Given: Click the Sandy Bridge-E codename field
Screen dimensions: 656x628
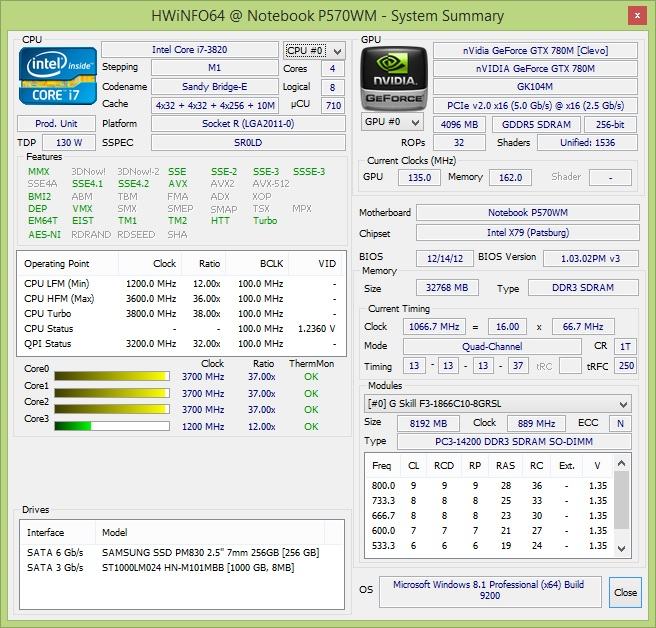Looking at the screenshot, I should (x=214, y=87).
